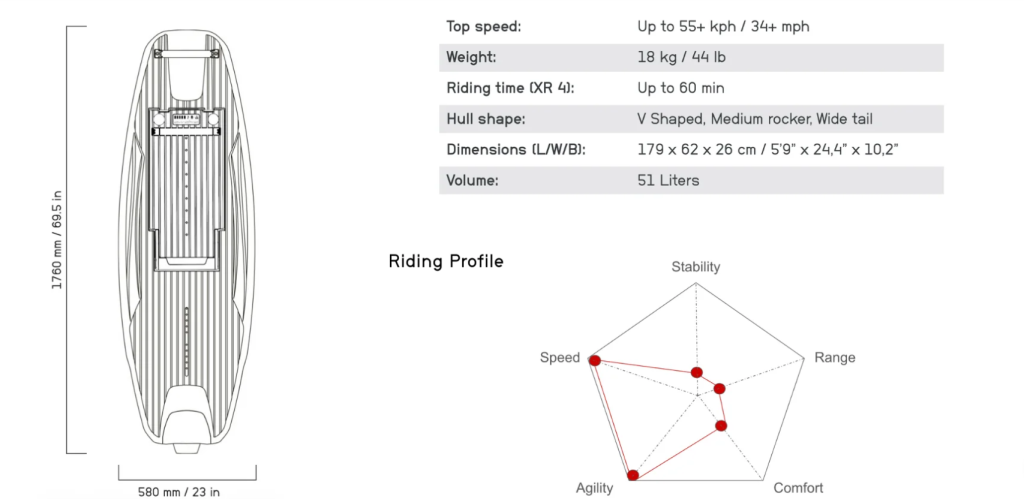This screenshot has width=1024, height=499.
Task: Click the board outline diagram
Action: pos(187,240)
